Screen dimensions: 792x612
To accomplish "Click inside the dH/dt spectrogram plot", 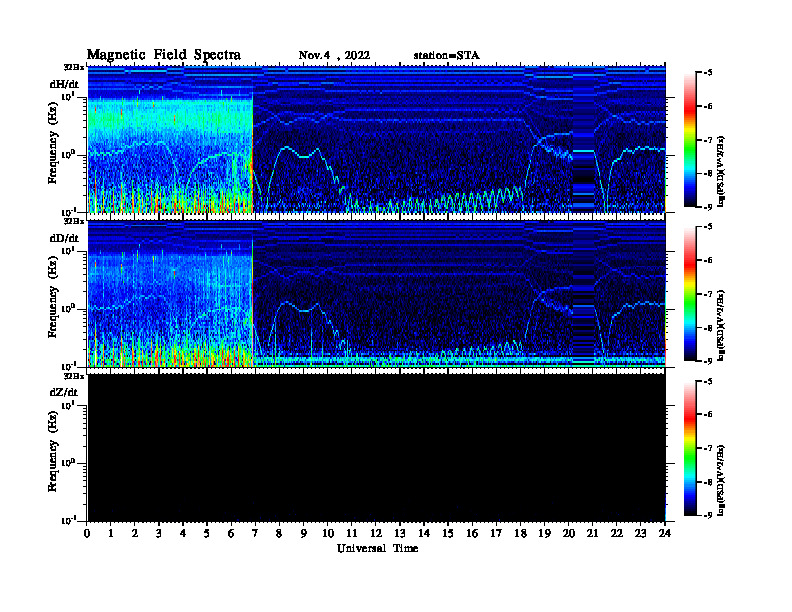I will tap(377, 139).
